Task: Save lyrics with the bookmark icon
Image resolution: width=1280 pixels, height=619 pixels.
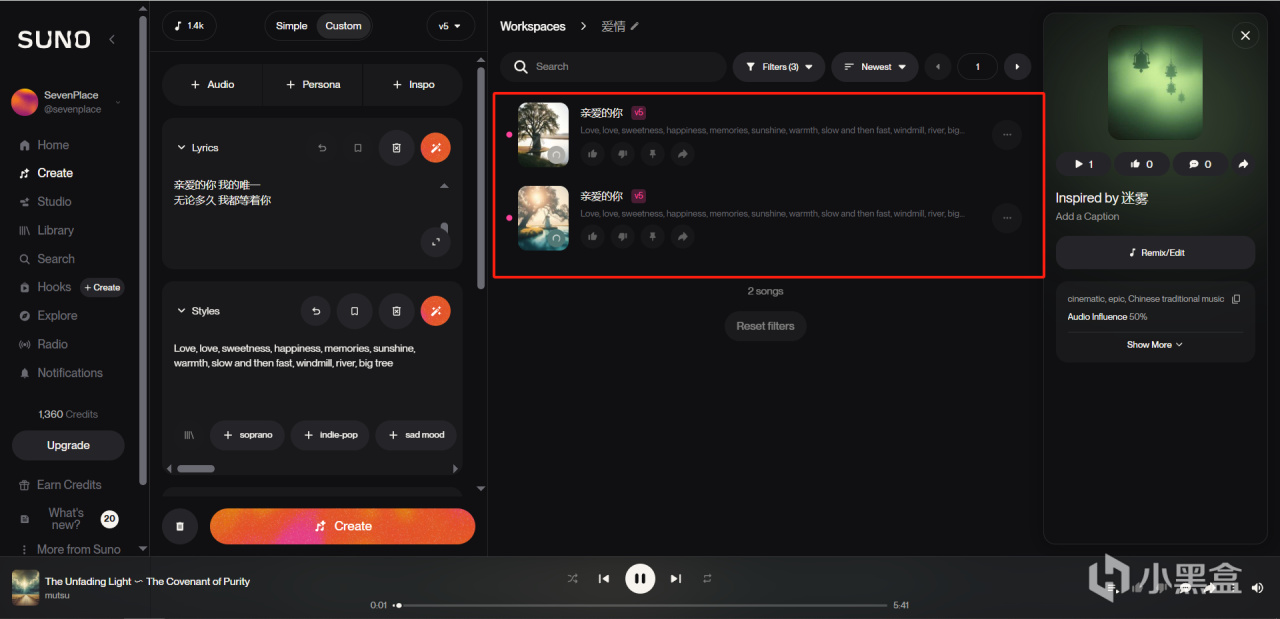Action: tap(358, 148)
